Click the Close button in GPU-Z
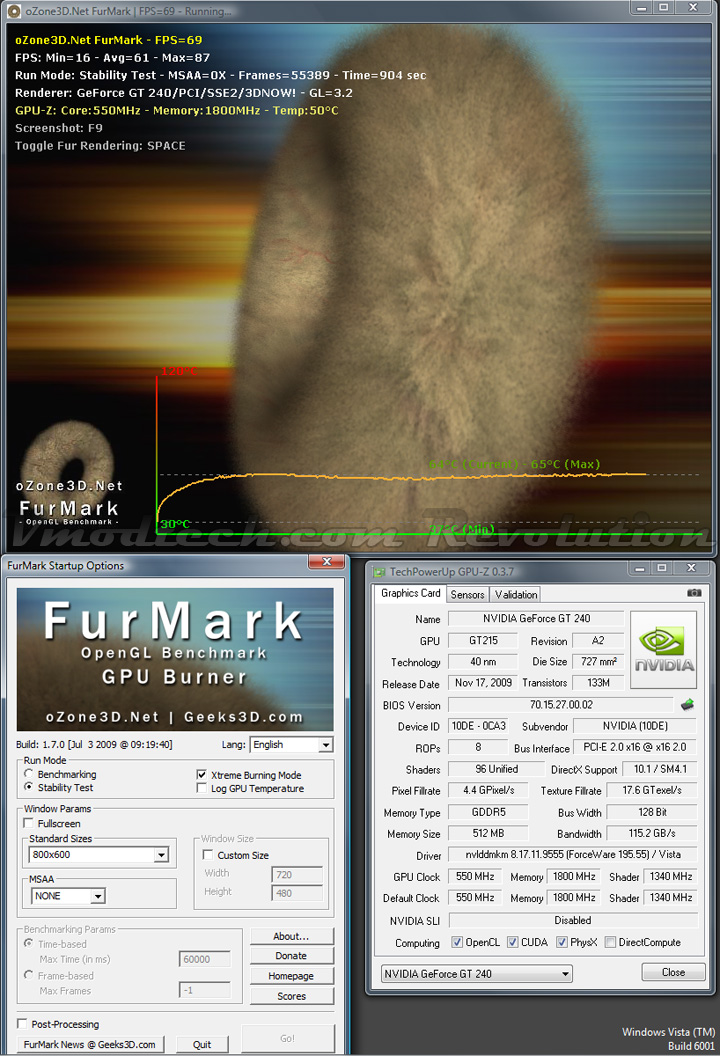This screenshot has height=1056, width=720. [674, 972]
